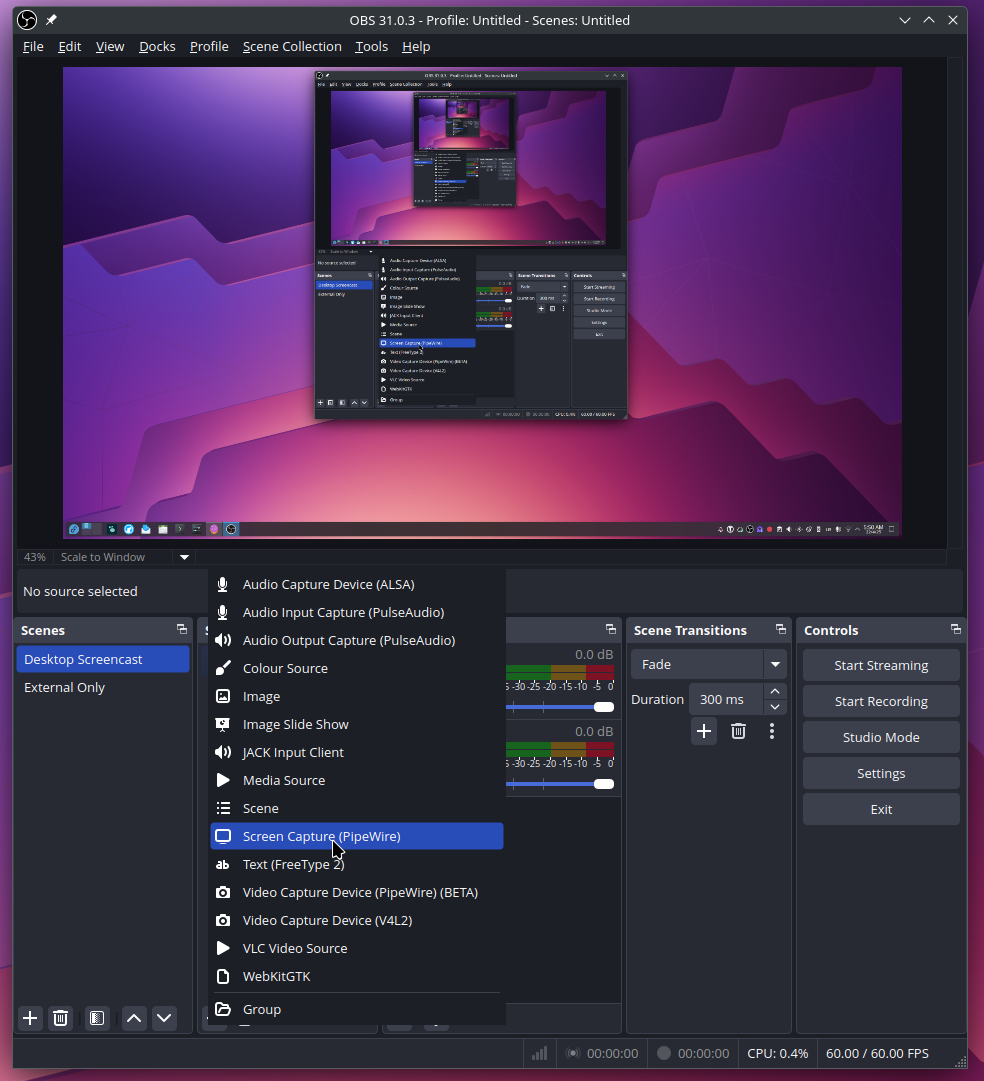Viewport: 984px width, 1081px height.
Task: Increase the transition duration with the up arrow
Action: [x=775, y=691]
